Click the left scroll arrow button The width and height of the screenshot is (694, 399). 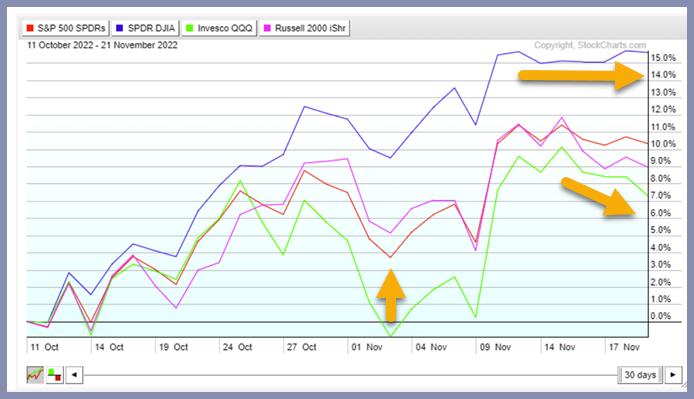tap(74, 375)
